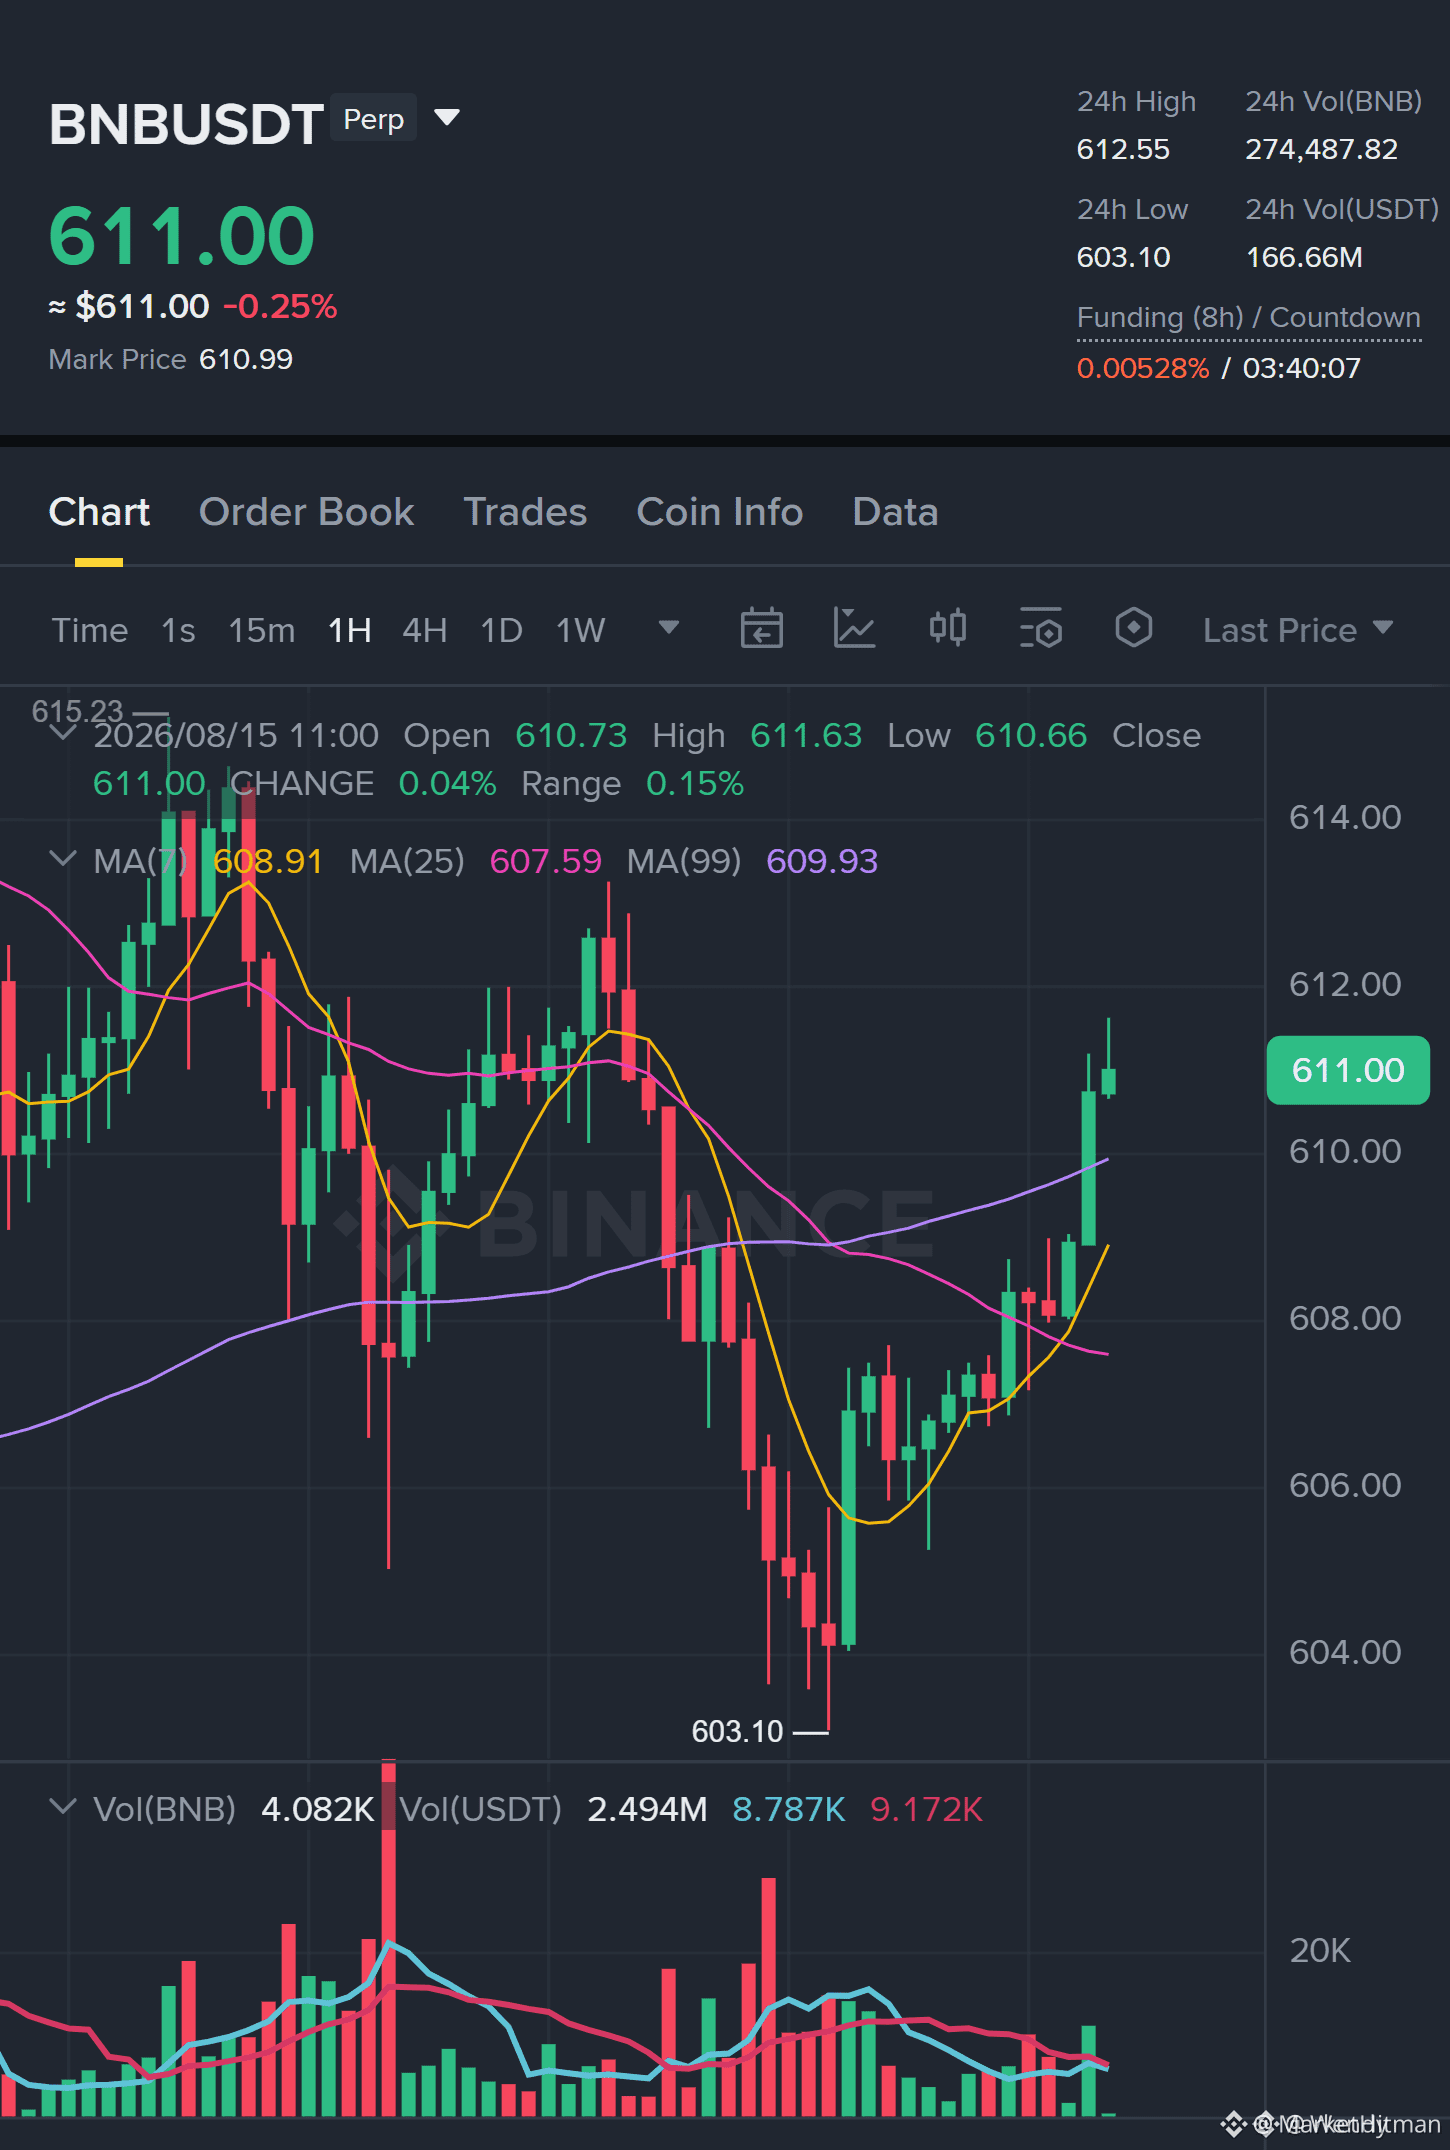Click the High value 611.63
This screenshot has height=2150, width=1450.
coord(806,735)
